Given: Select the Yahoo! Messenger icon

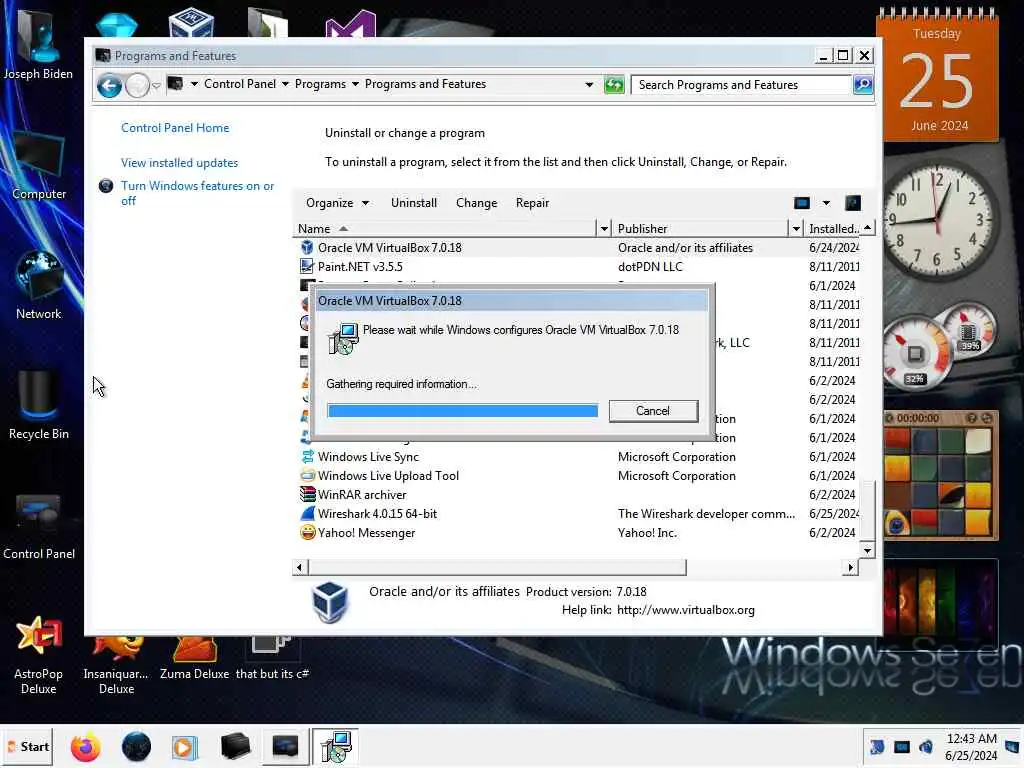Looking at the screenshot, I should coord(307,532).
